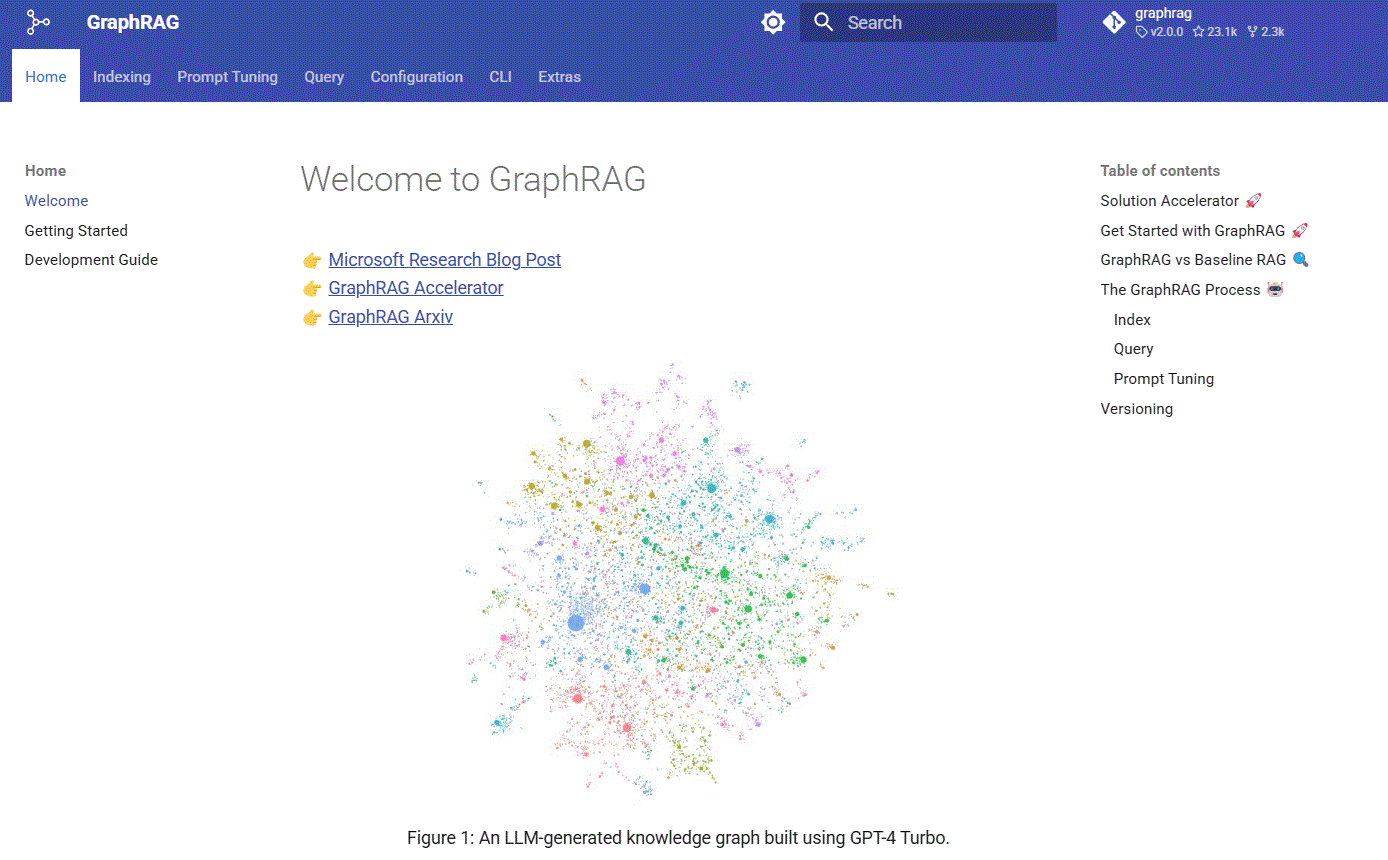Jump to GraphRAG vs Baseline RAG section
1388x860 pixels.
[1192, 260]
